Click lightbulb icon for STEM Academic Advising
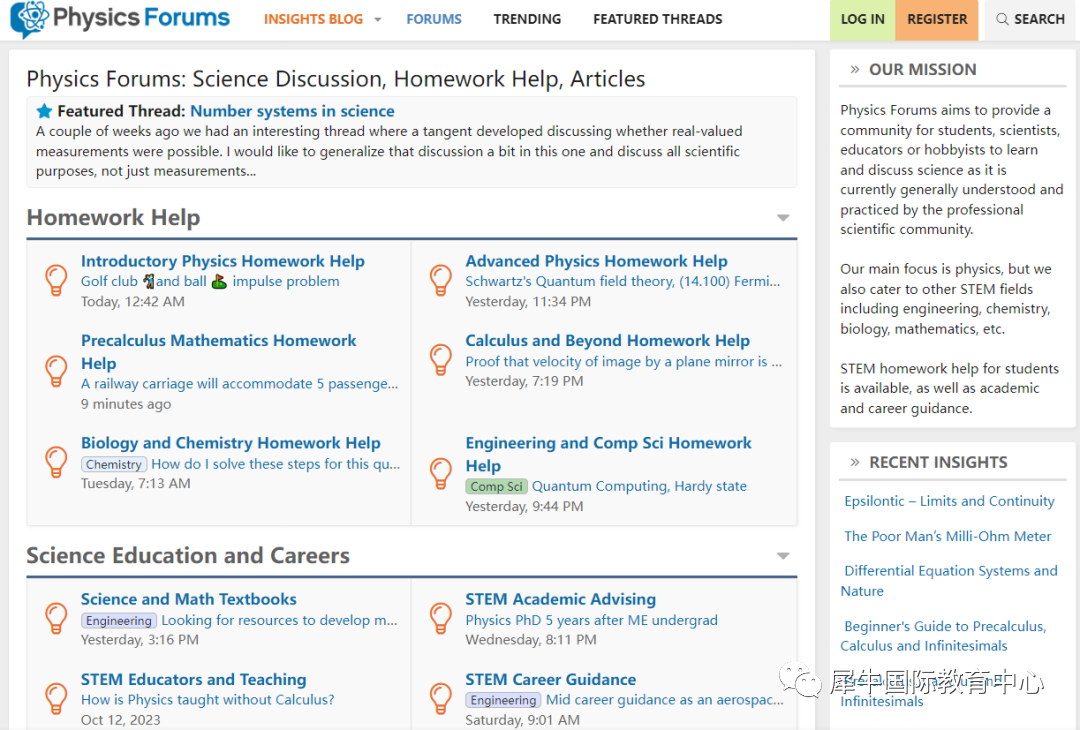The height and width of the screenshot is (730, 1080). click(x=441, y=618)
